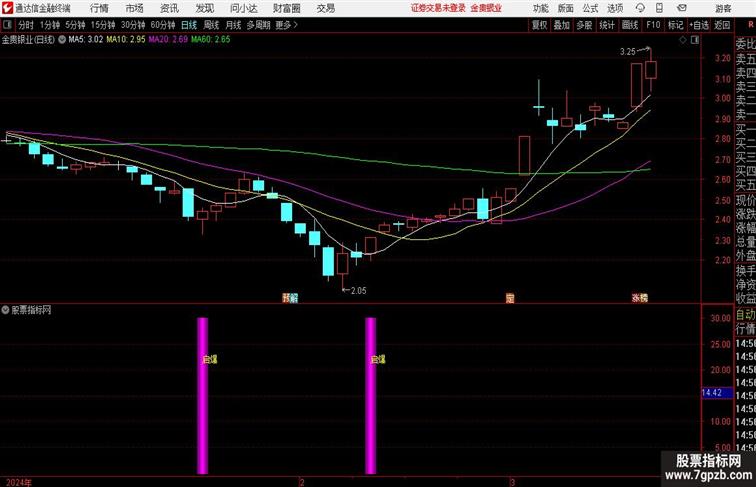Open the 多周期 multi-period view
This screenshot has width=756, height=487.
(x=258, y=25)
